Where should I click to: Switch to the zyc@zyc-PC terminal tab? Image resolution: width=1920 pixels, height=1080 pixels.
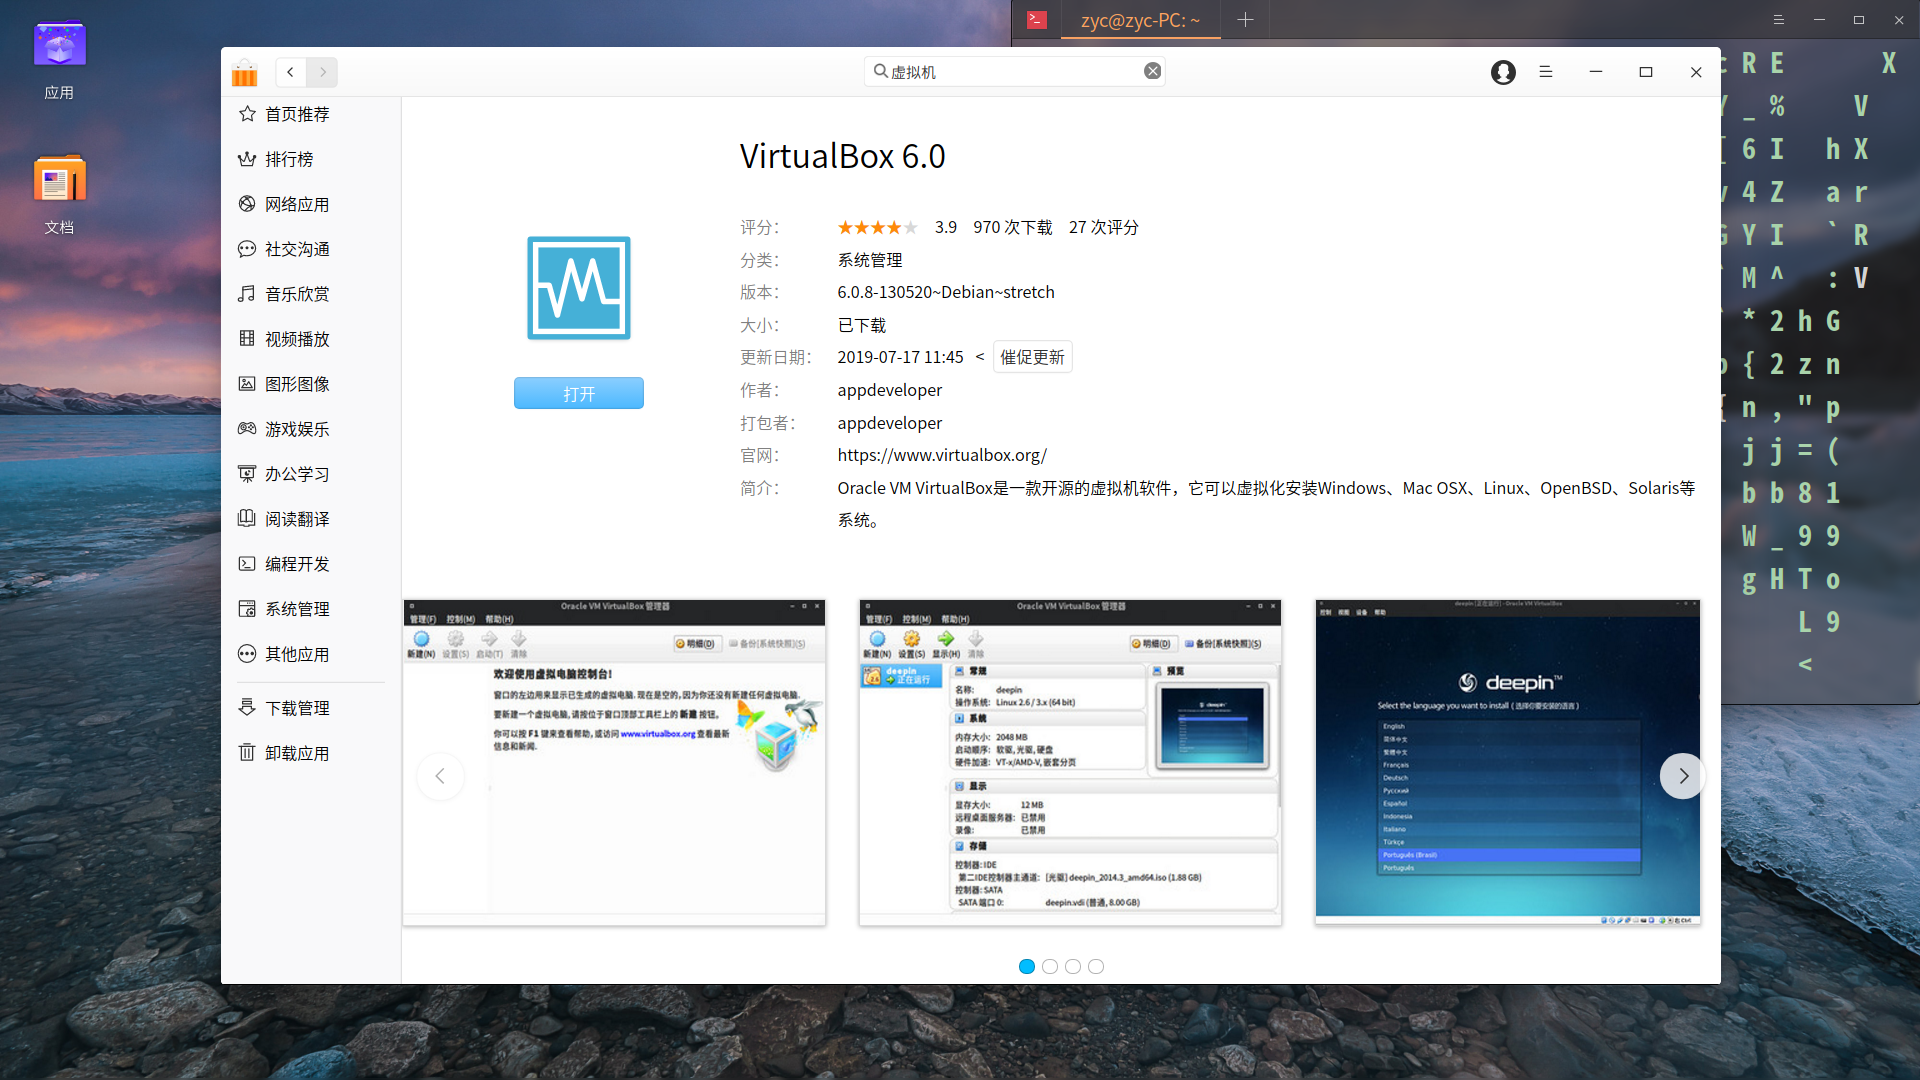point(1140,20)
